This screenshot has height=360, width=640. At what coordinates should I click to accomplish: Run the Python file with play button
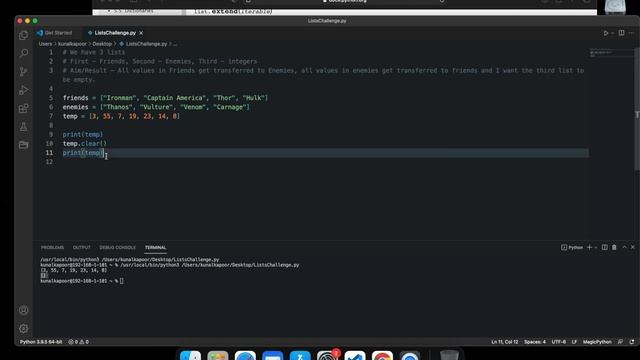[606, 33]
